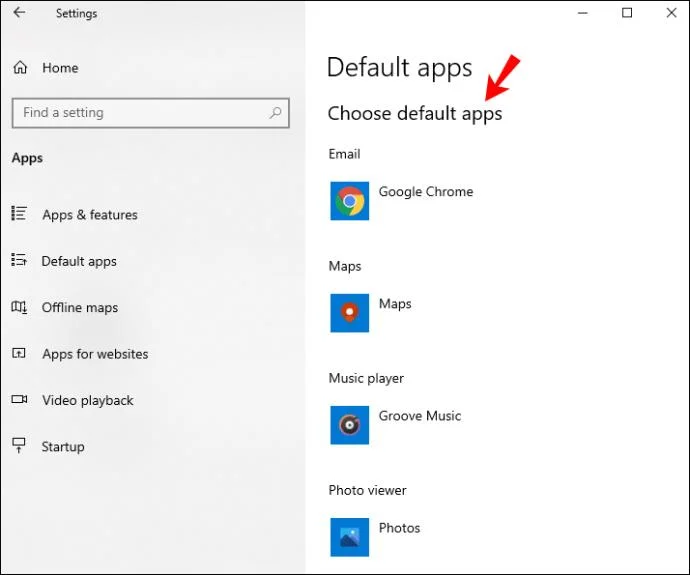Change Music player from Groove Music
The image size is (690, 575).
click(420, 416)
